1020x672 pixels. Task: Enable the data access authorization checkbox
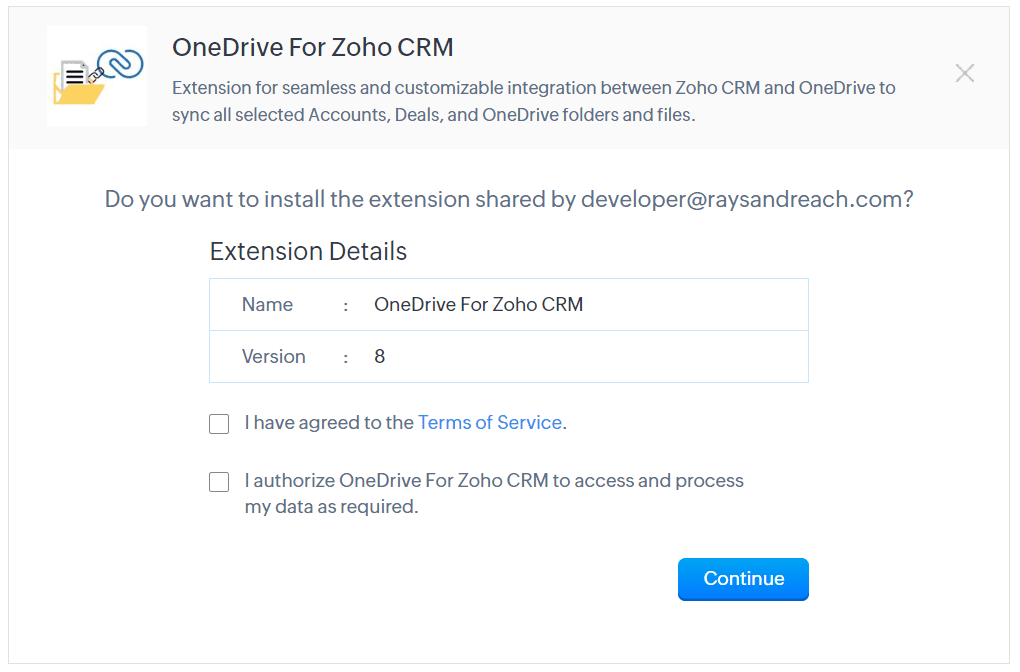219,482
